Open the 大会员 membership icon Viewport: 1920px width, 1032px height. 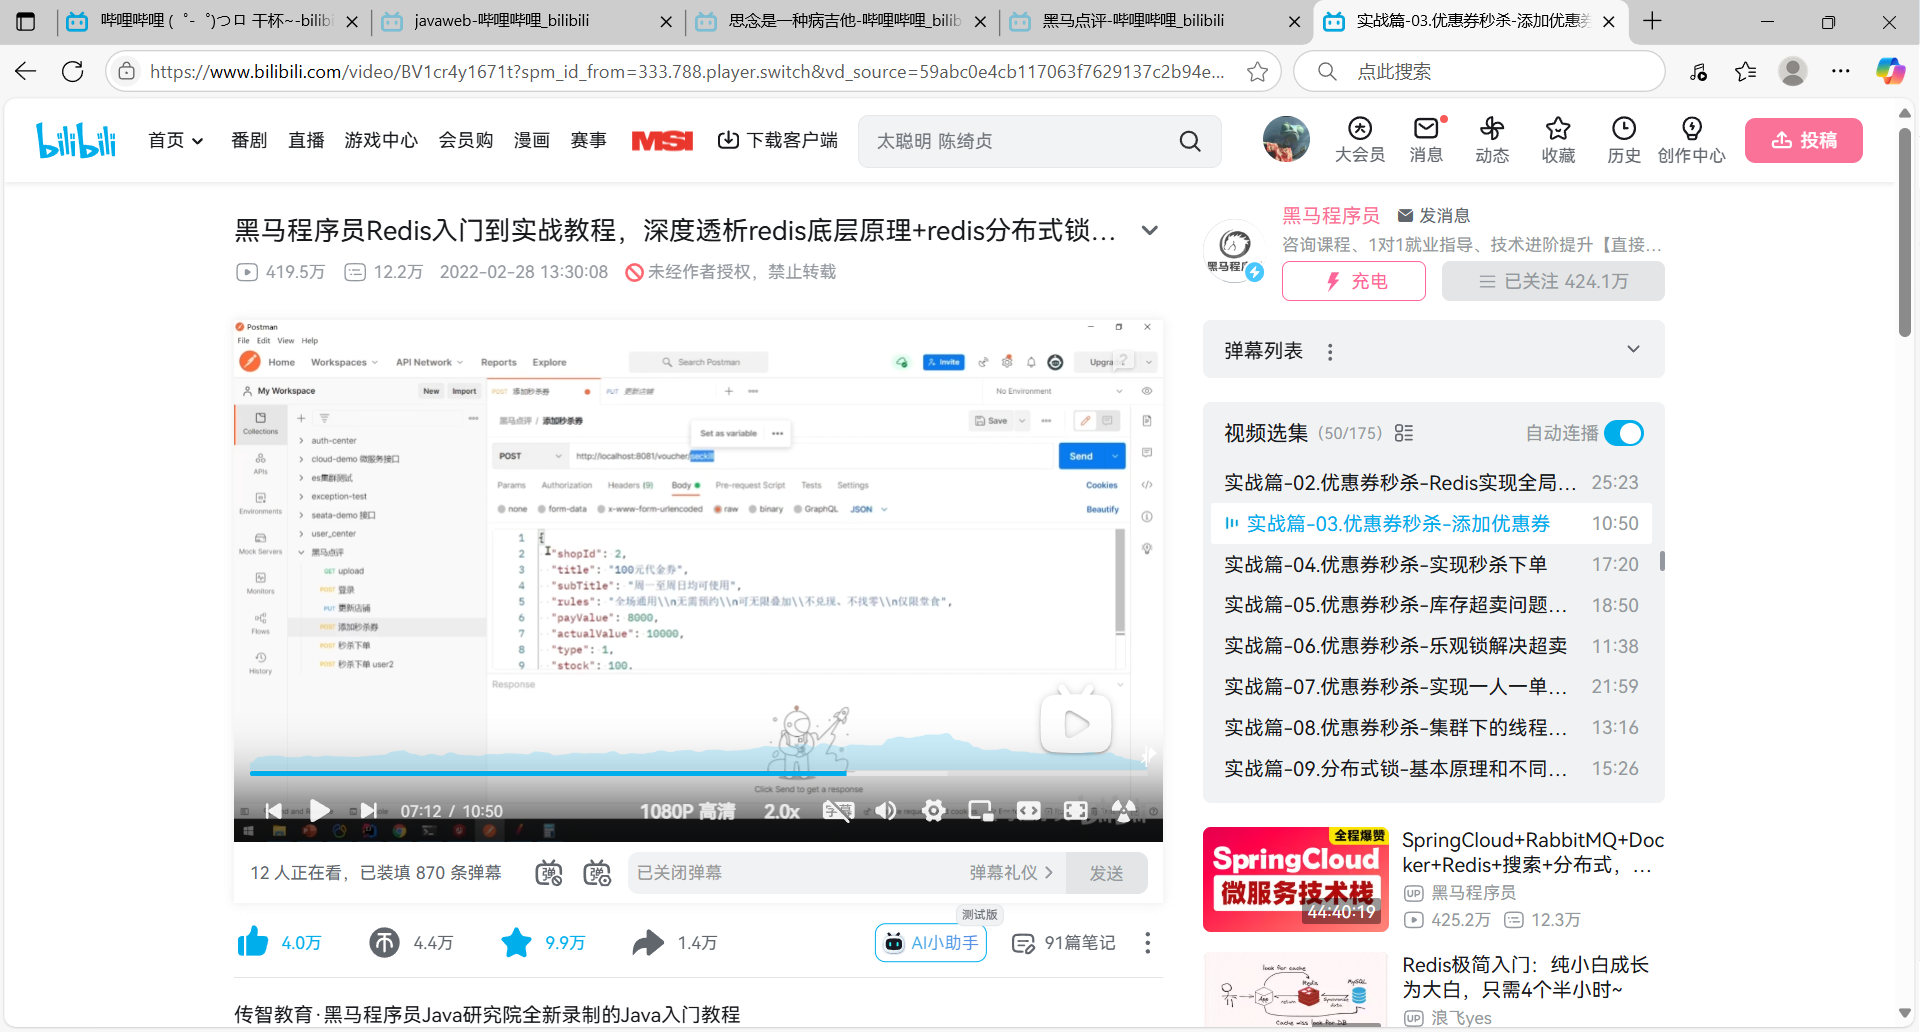pyautogui.click(x=1359, y=140)
